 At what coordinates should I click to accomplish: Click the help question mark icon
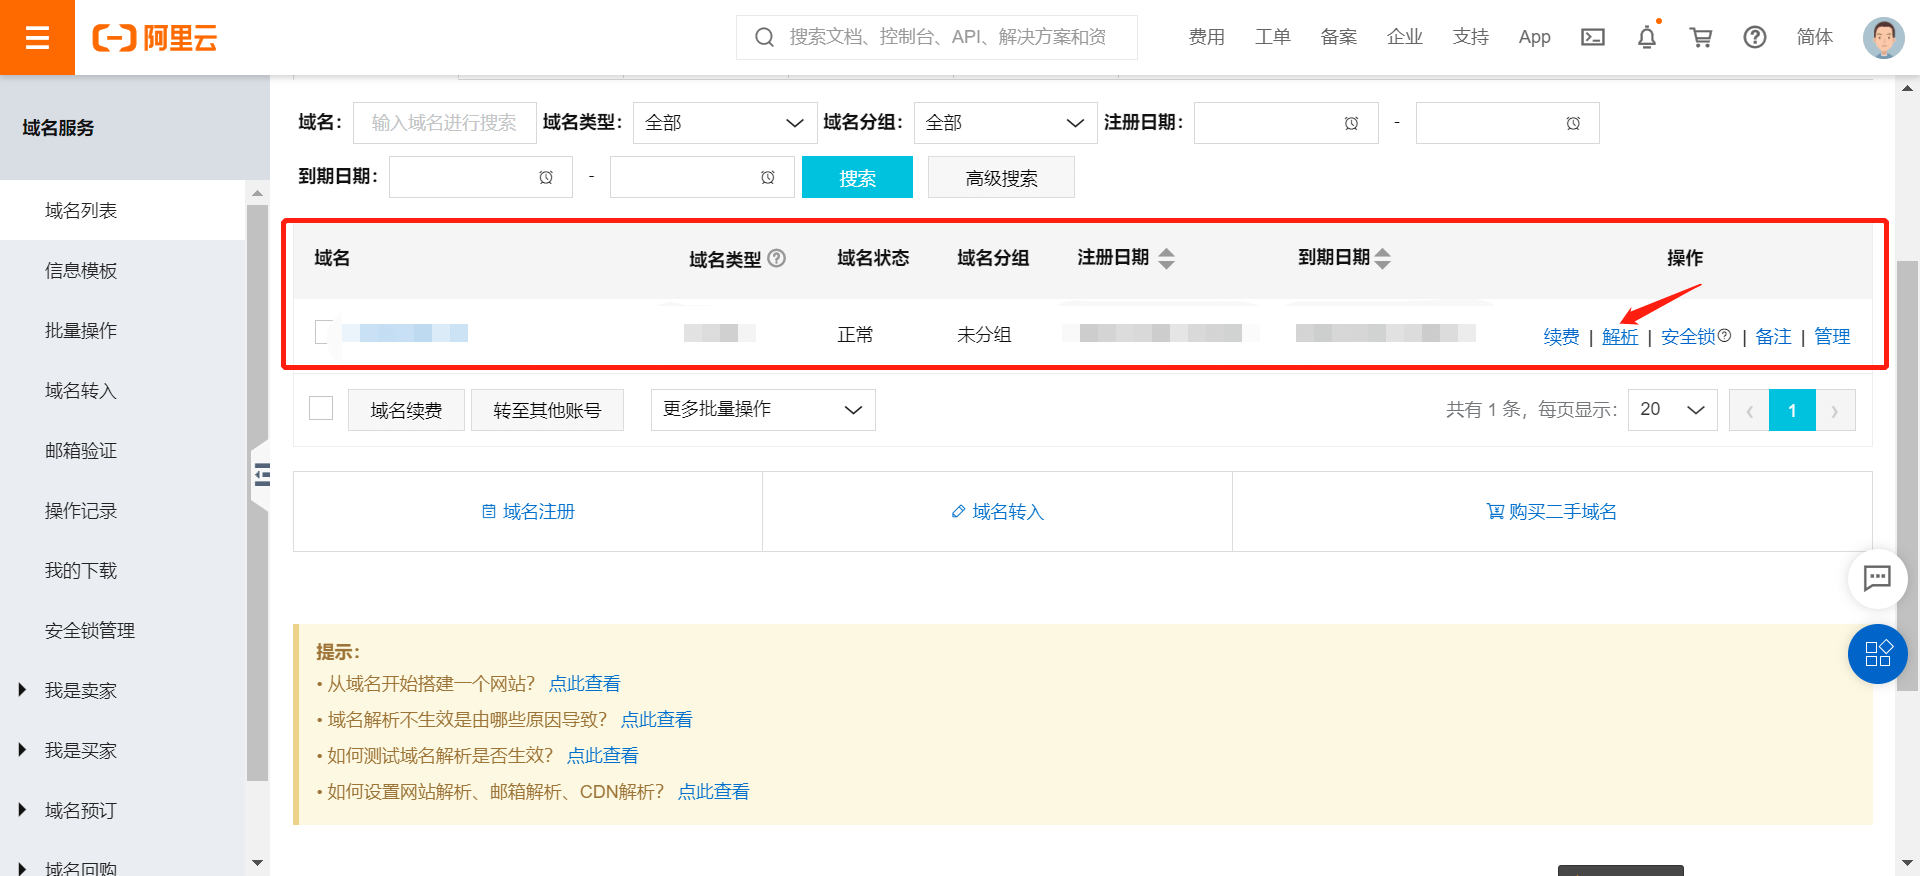click(x=1754, y=37)
